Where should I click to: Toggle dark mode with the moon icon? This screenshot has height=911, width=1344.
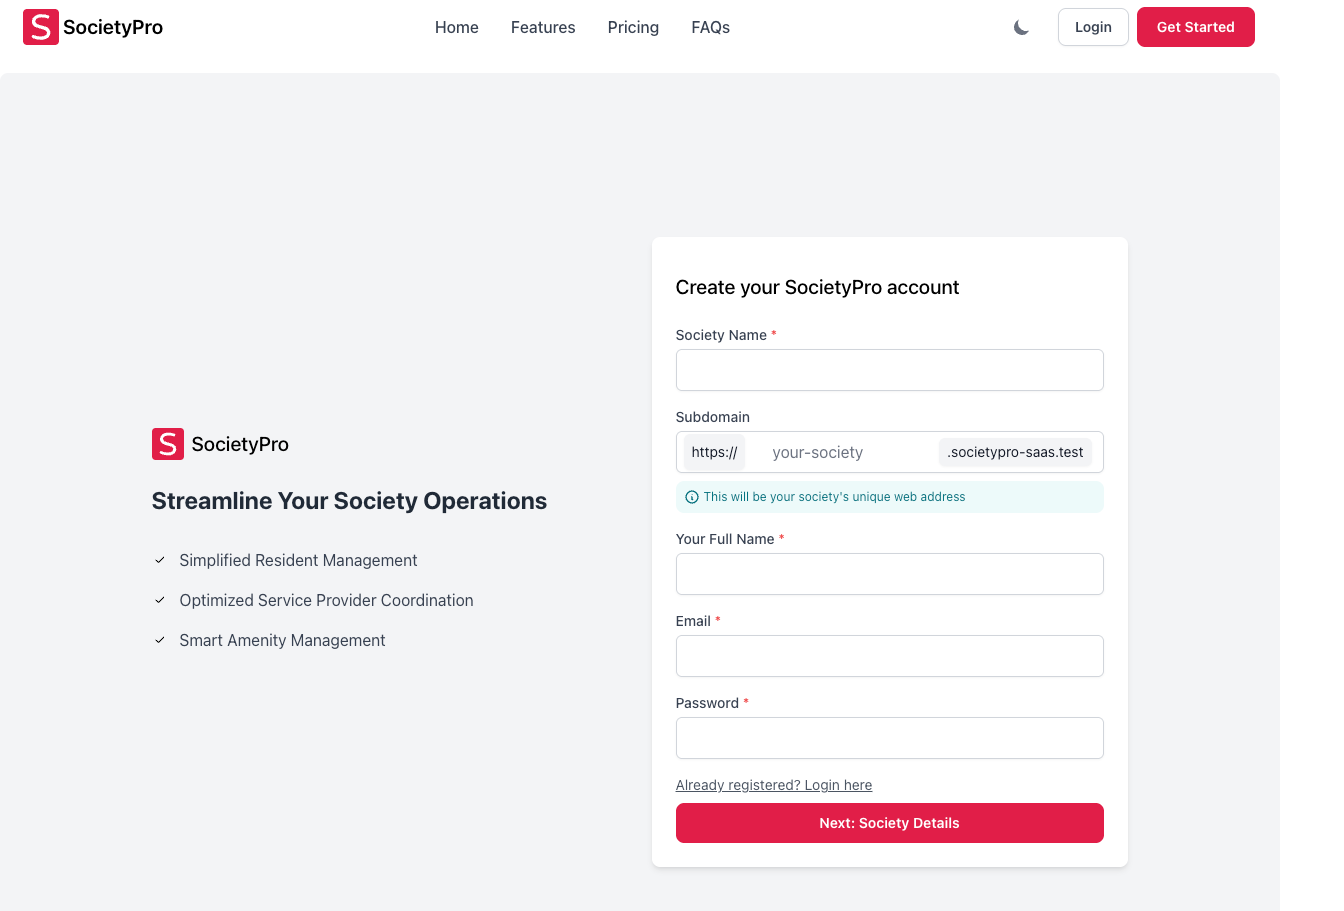(x=1021, y=28)
